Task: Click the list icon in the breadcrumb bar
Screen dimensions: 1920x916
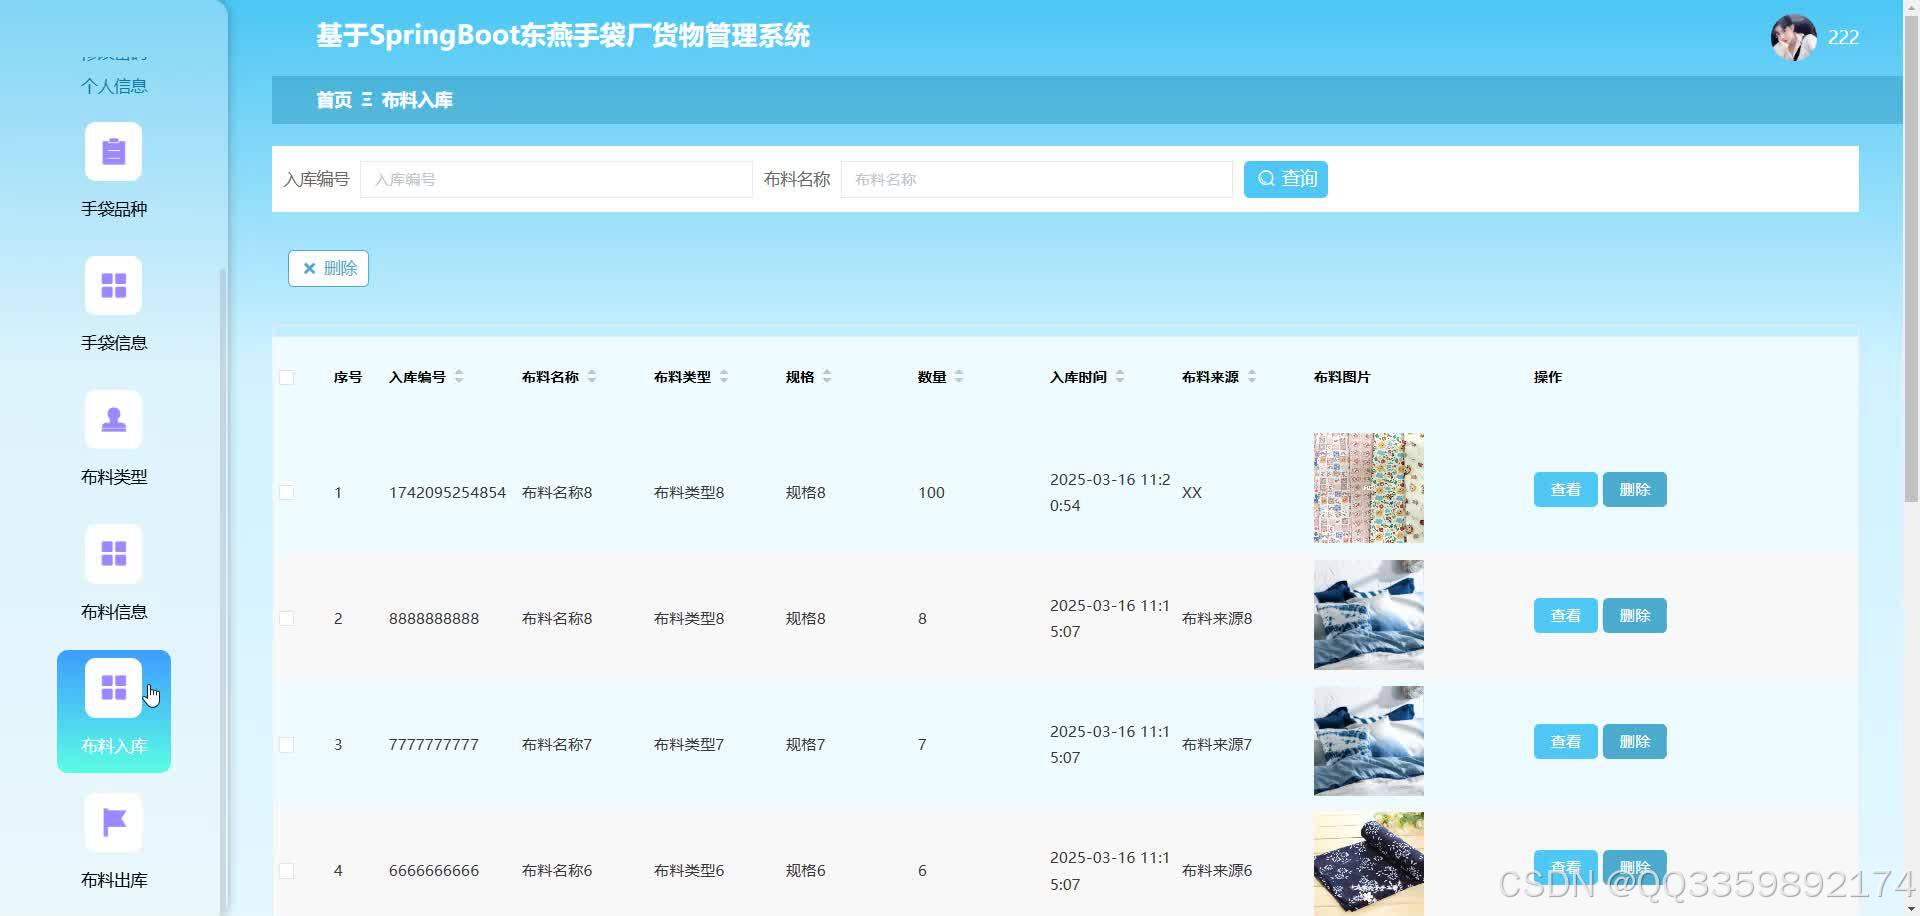Action: [x=368, y=100]
